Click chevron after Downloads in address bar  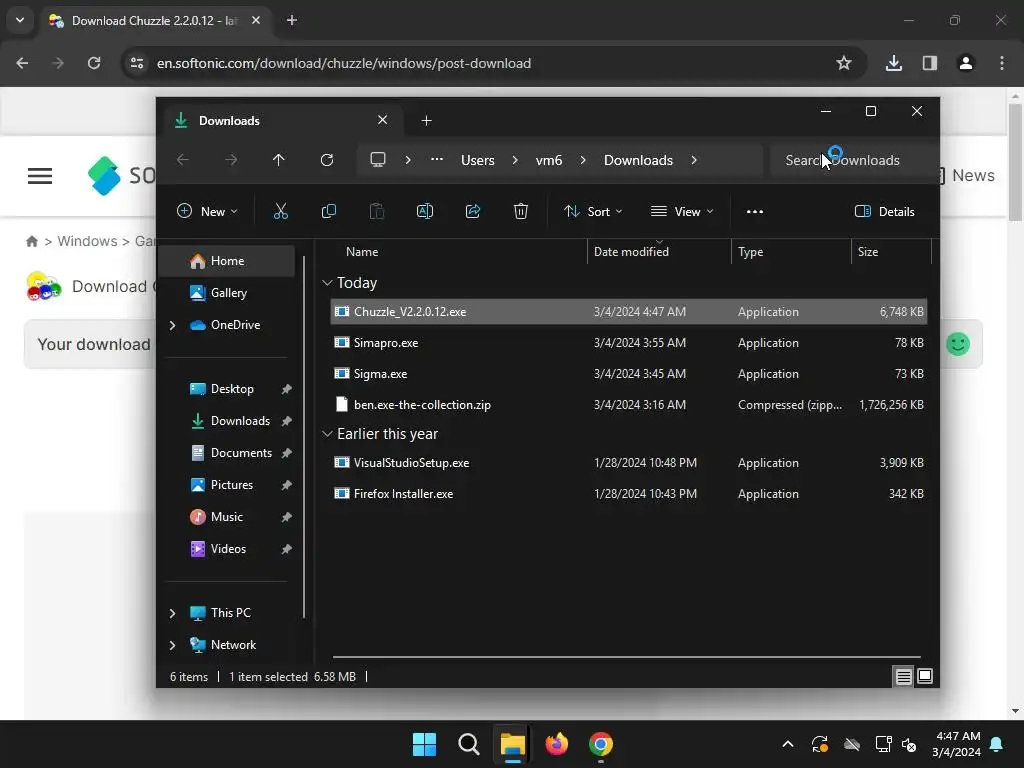point(694,160)
